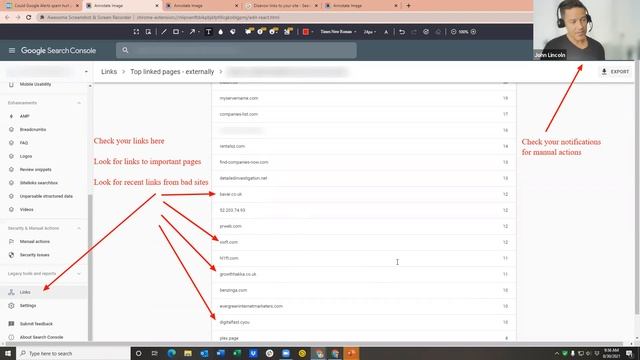
Task: Zoom out with the minus magnifier
Action: pos(453,32)
